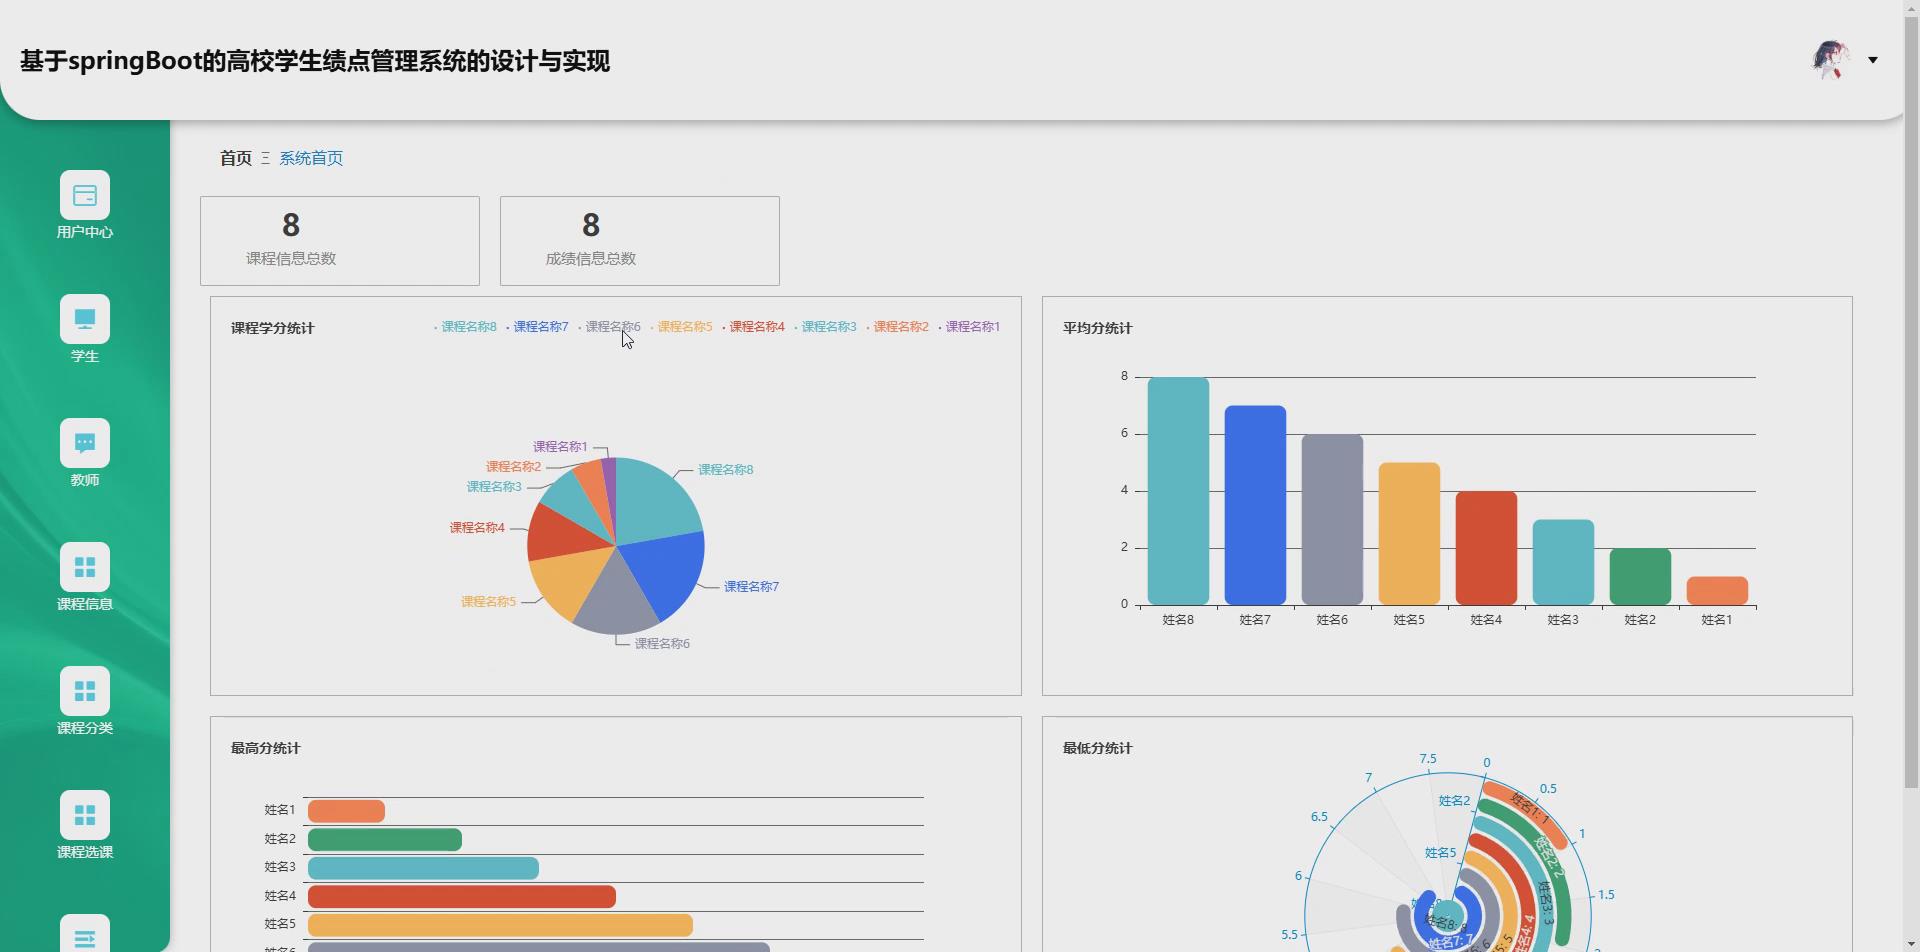Open the 课程分类 grid icon
The image size is (1920, 952).
tap(85, 691)
